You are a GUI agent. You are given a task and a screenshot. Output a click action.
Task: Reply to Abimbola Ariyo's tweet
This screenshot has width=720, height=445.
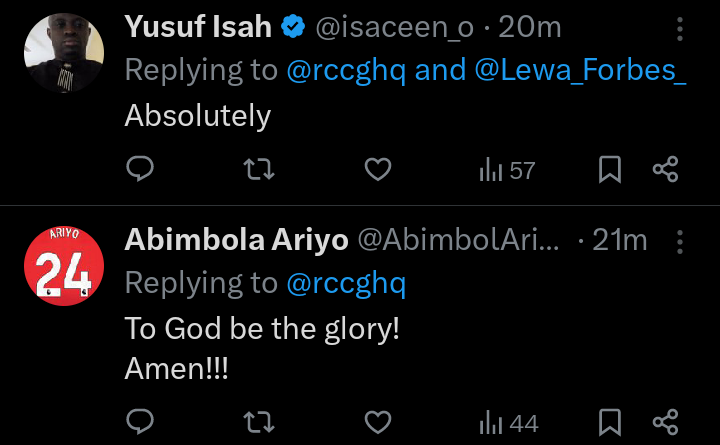[x=140, y=421]
